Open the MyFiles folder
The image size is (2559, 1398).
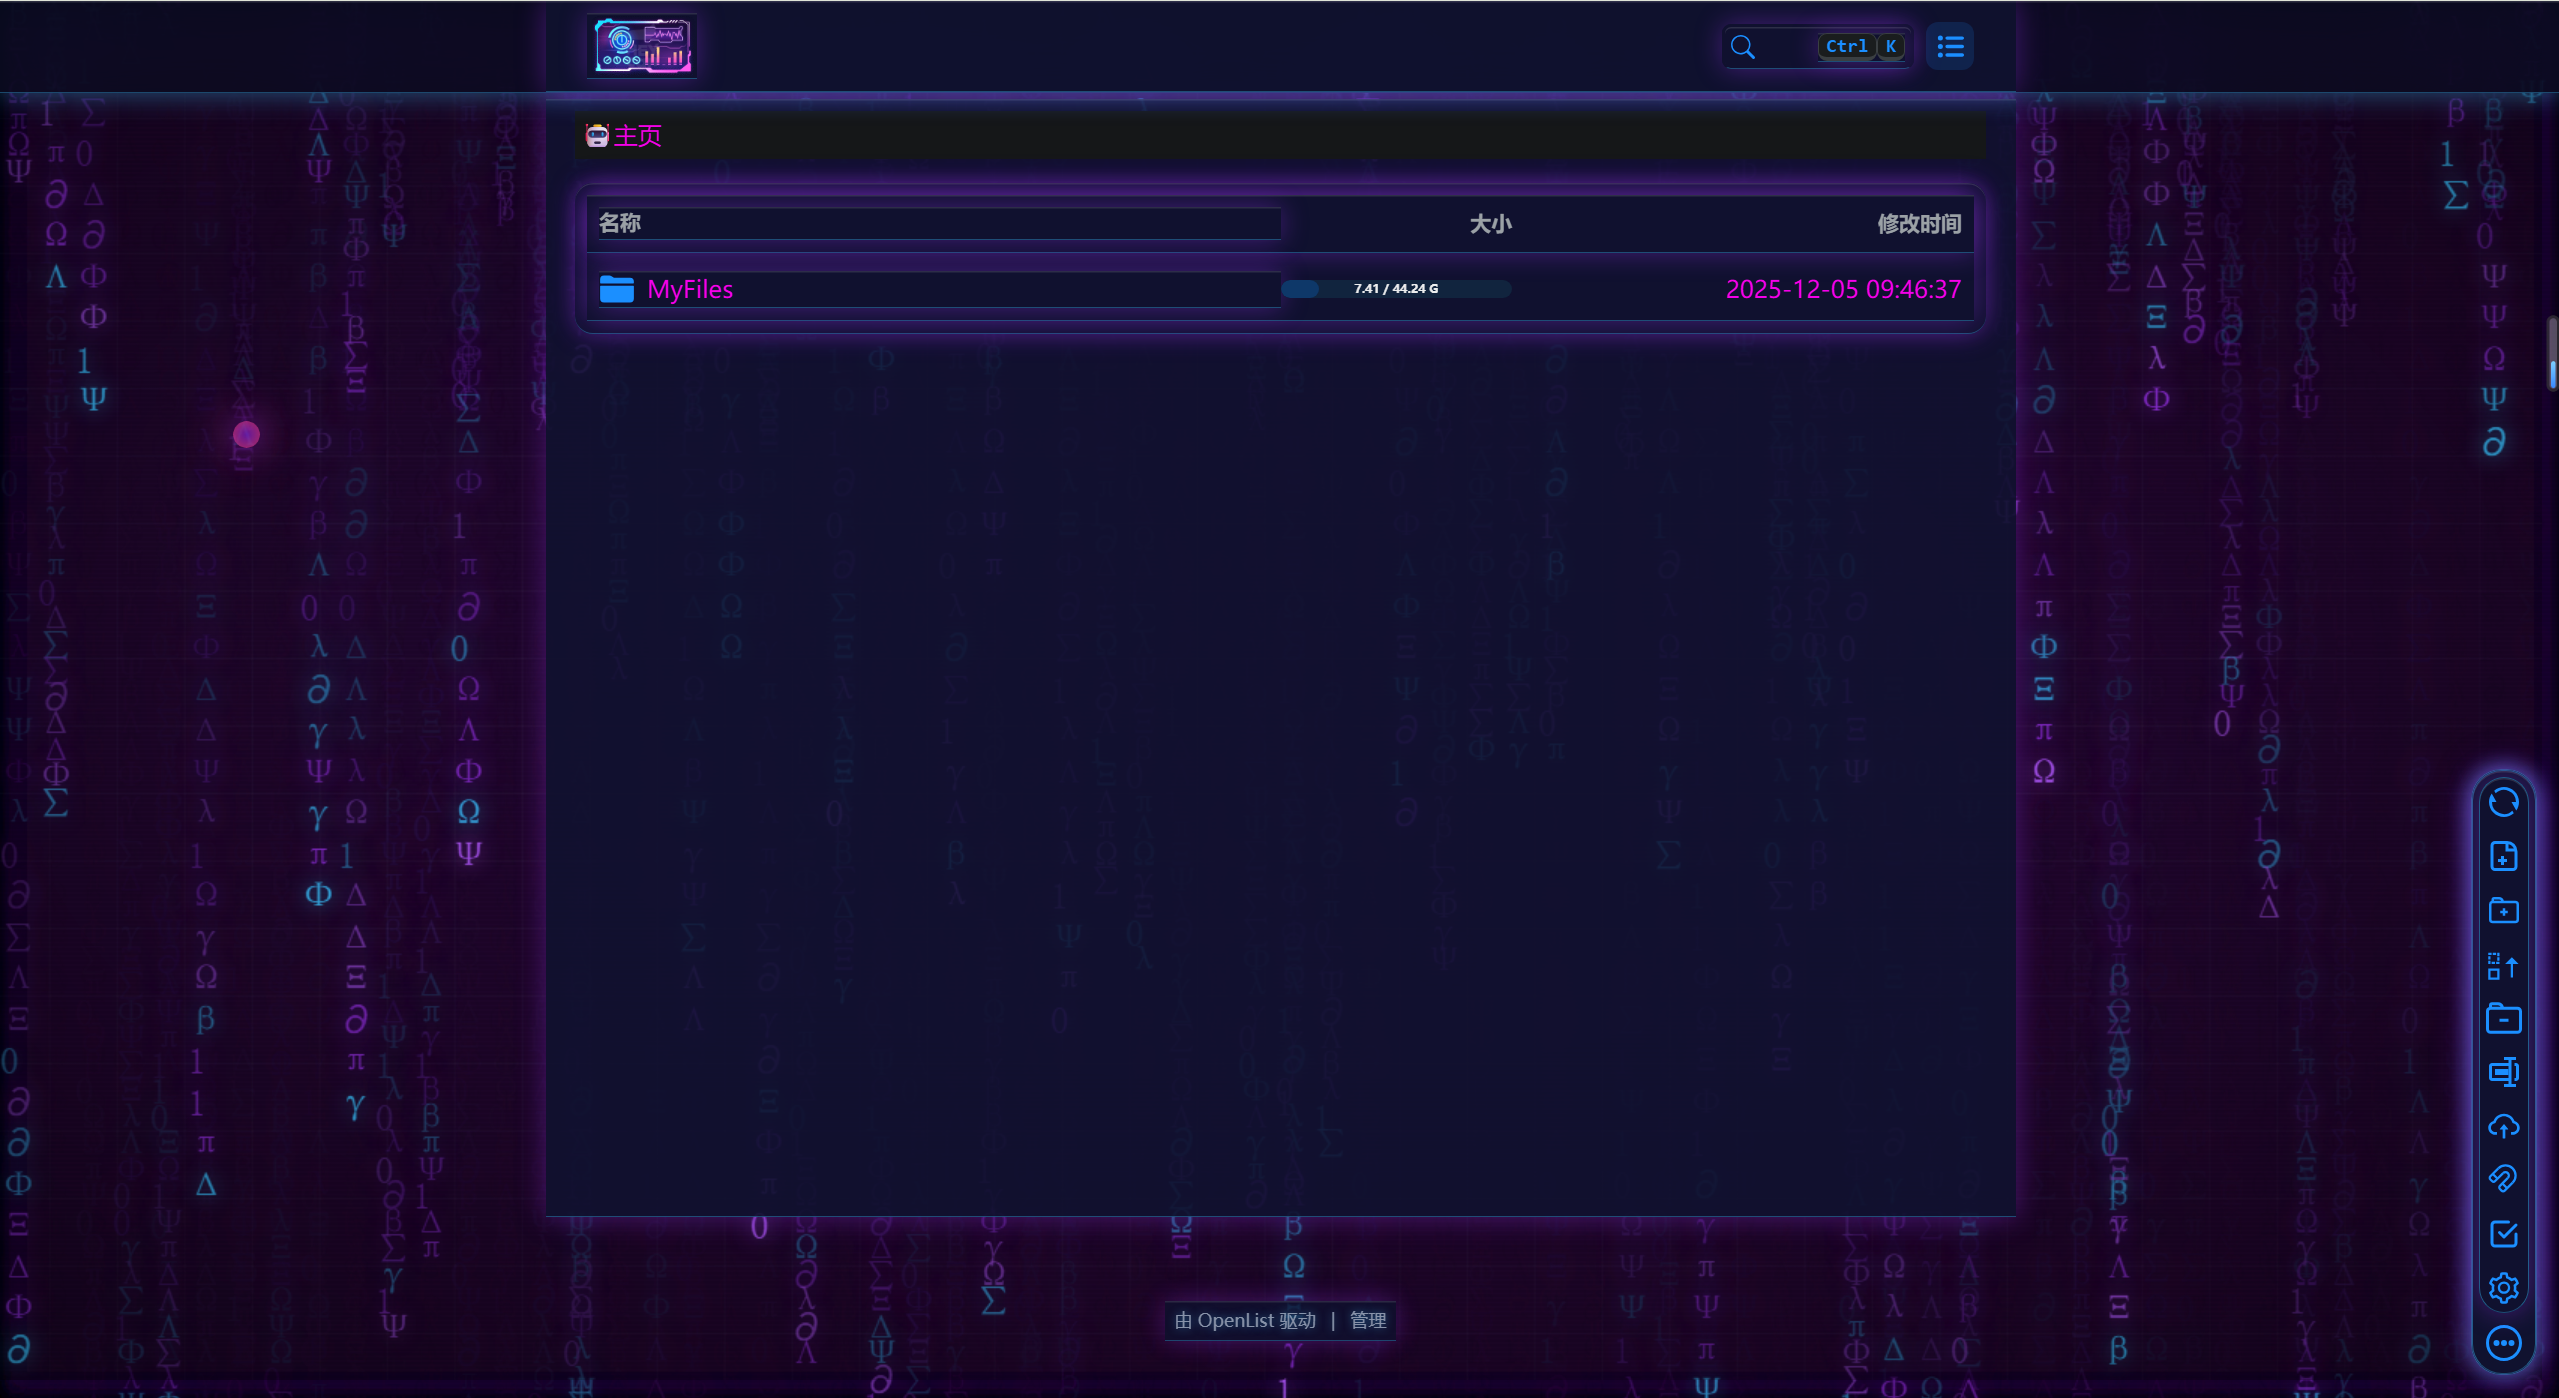689,289
